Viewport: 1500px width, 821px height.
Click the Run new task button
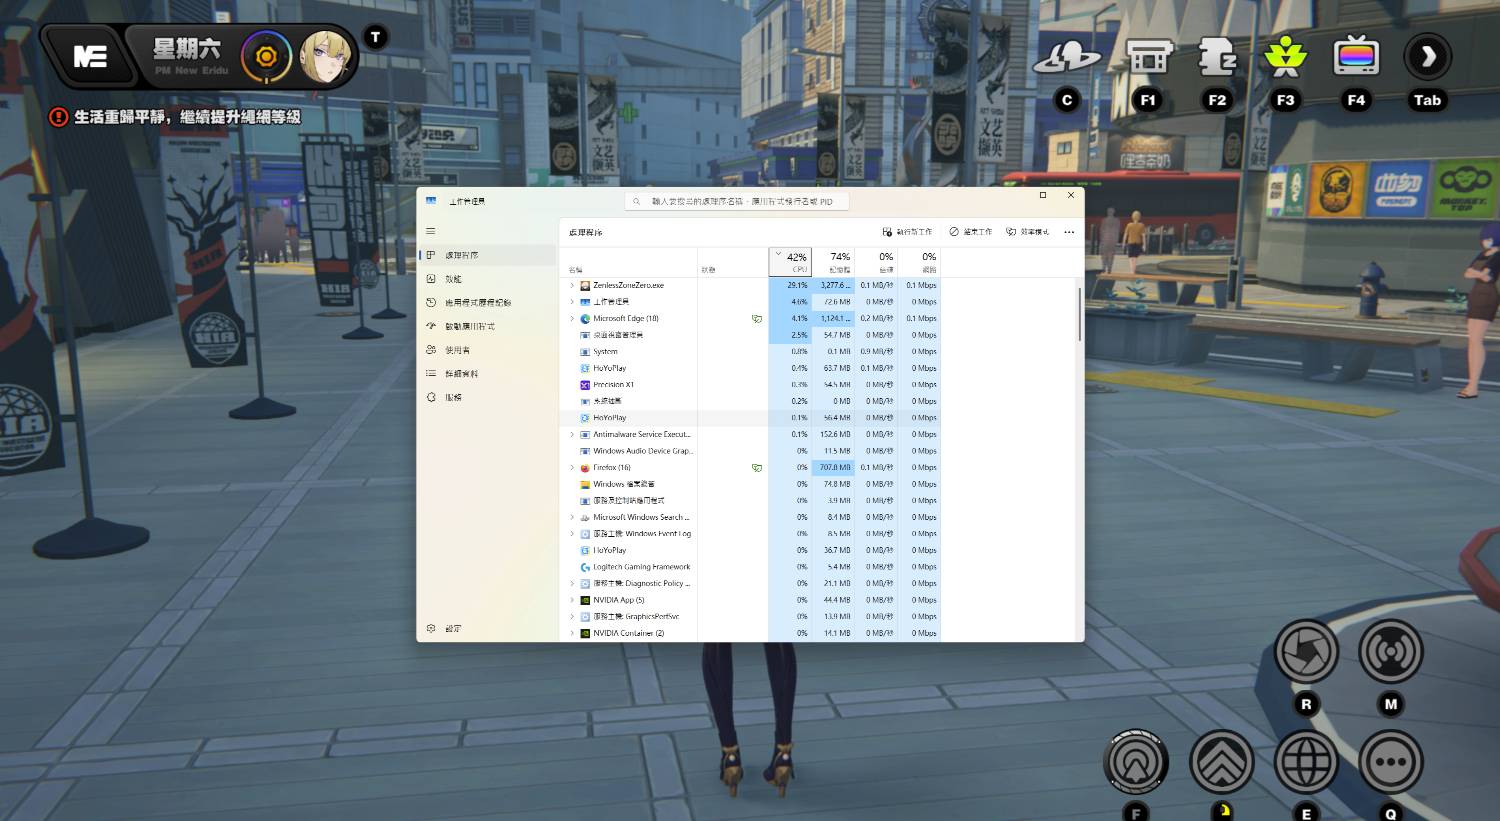click(x=907, y=232)
